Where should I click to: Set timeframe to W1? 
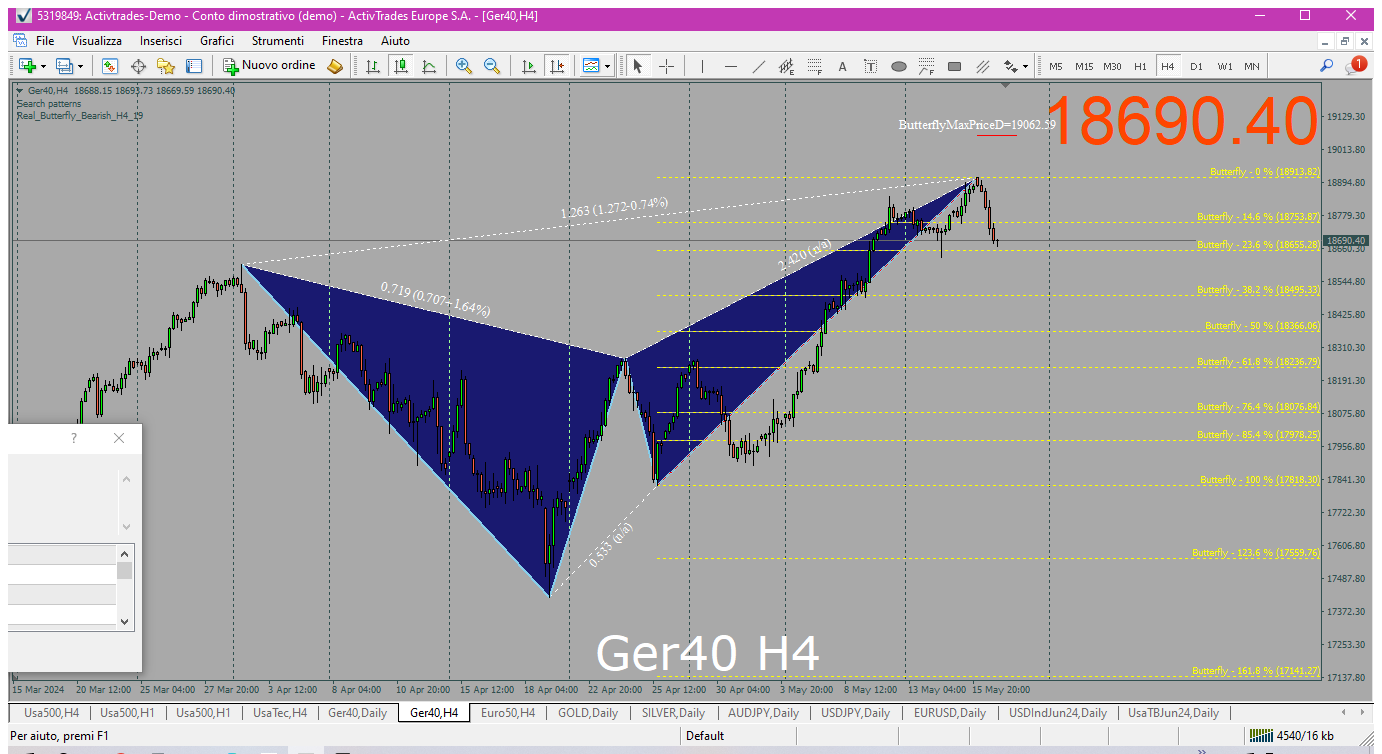[x=1224, y=66]
